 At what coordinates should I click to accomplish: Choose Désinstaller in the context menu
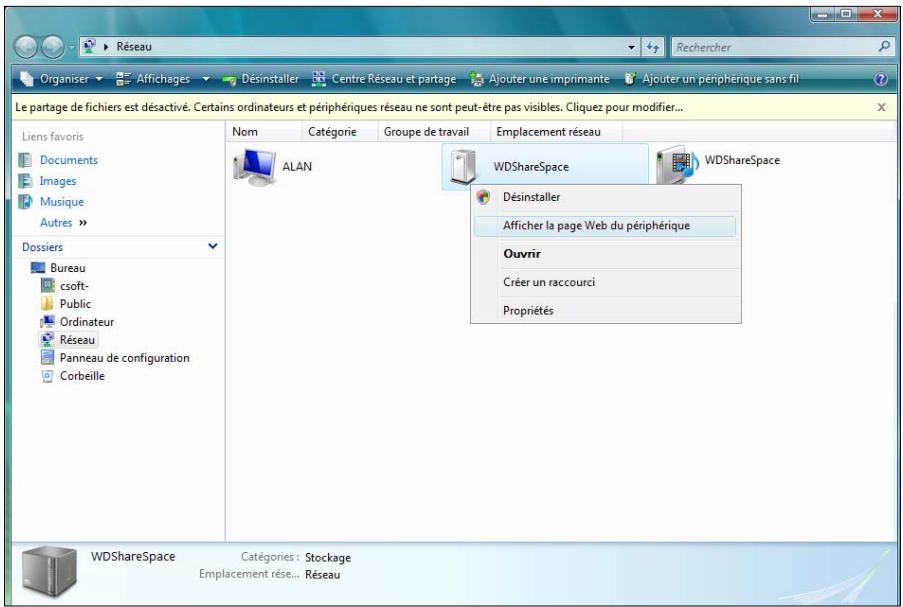[605, 197]
